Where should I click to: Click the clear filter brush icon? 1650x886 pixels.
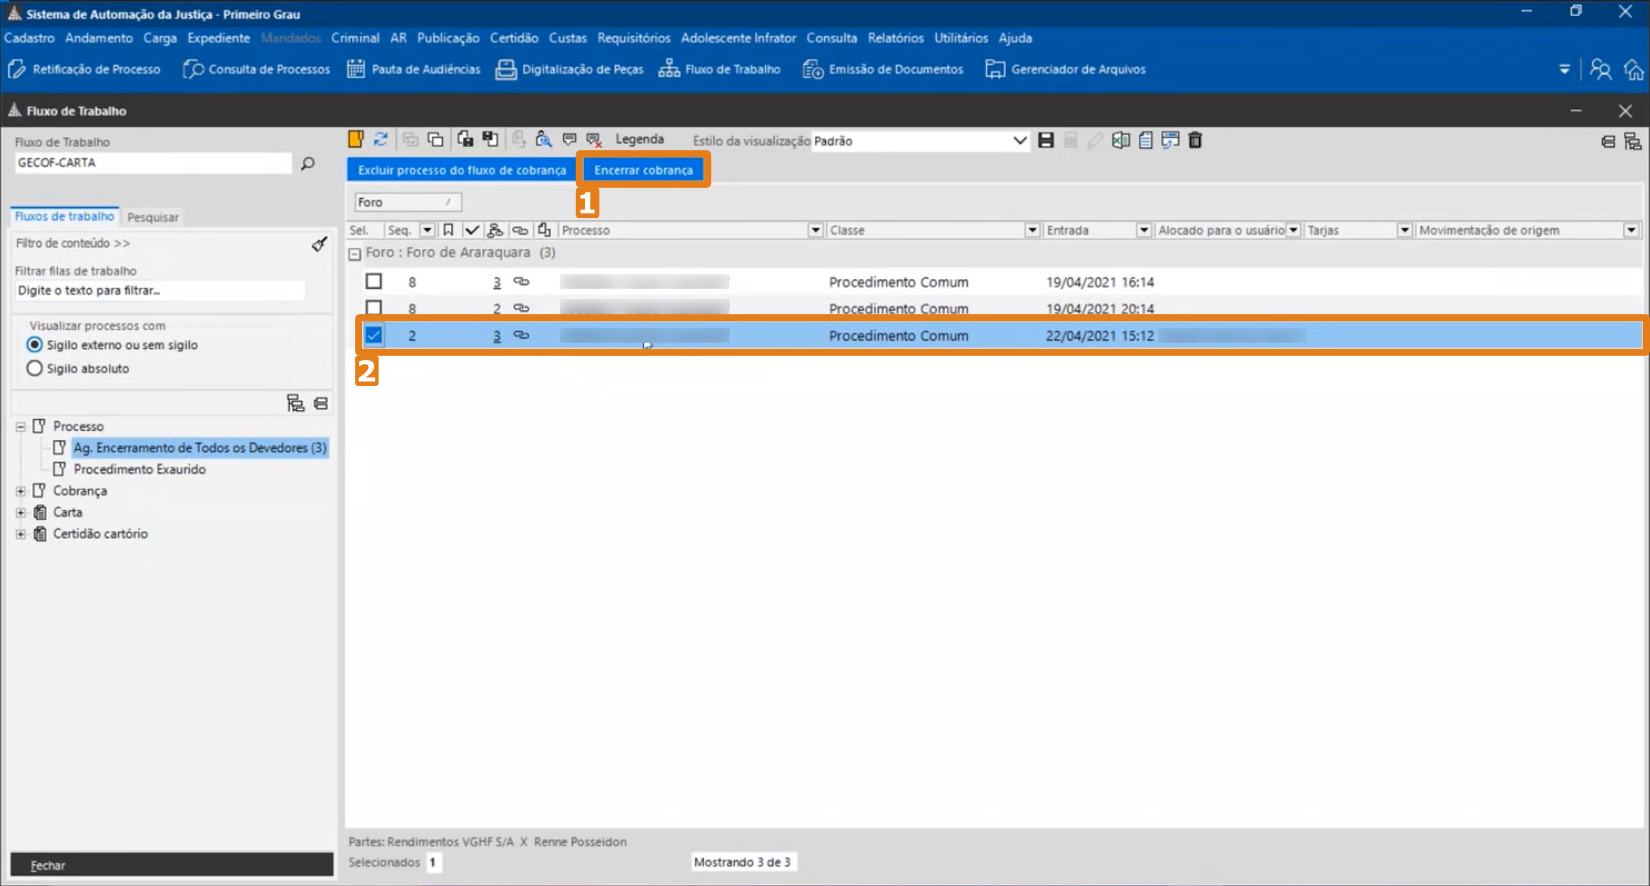319,243
